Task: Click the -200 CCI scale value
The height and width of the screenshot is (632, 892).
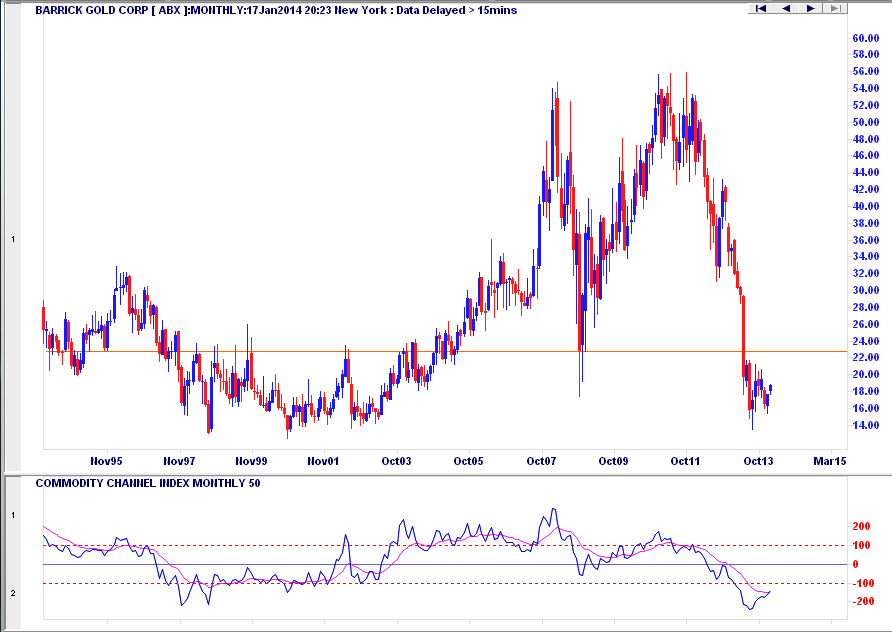Action: click(863, 601)
